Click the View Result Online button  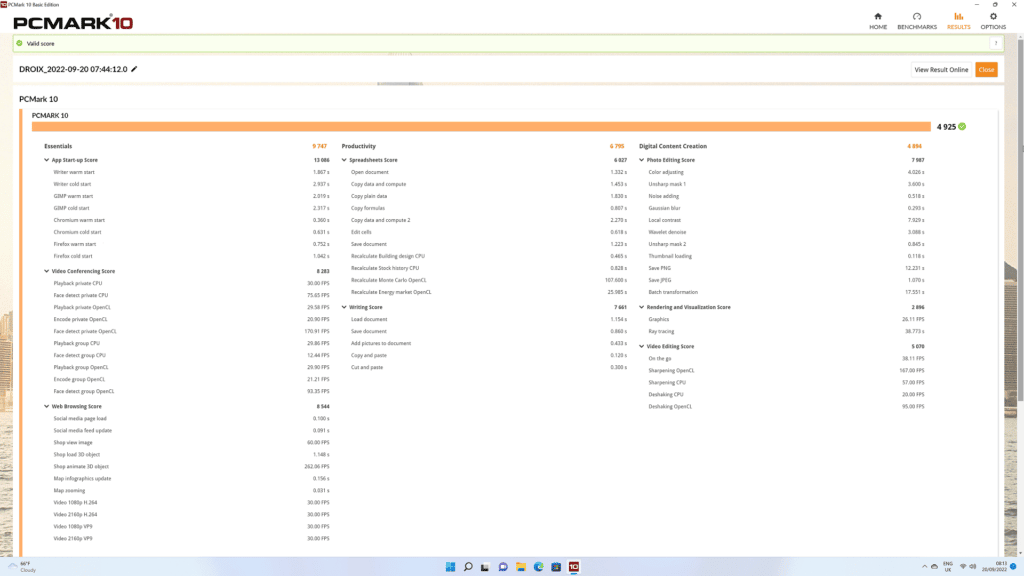coord(941,70)
